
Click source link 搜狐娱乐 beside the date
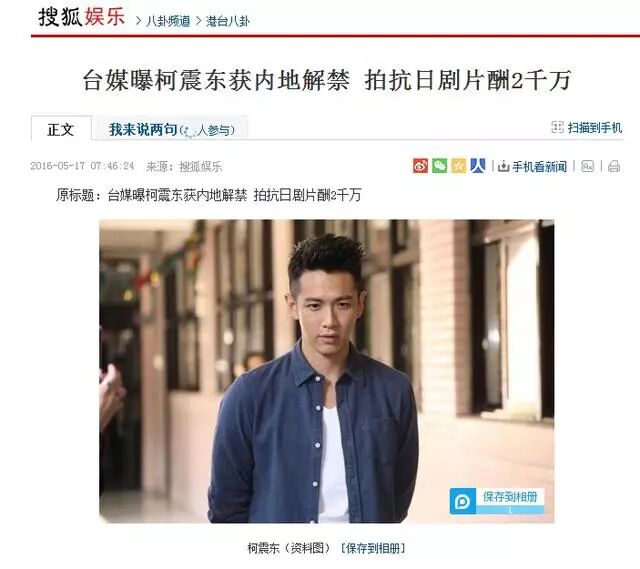click(x=200, y=166)
